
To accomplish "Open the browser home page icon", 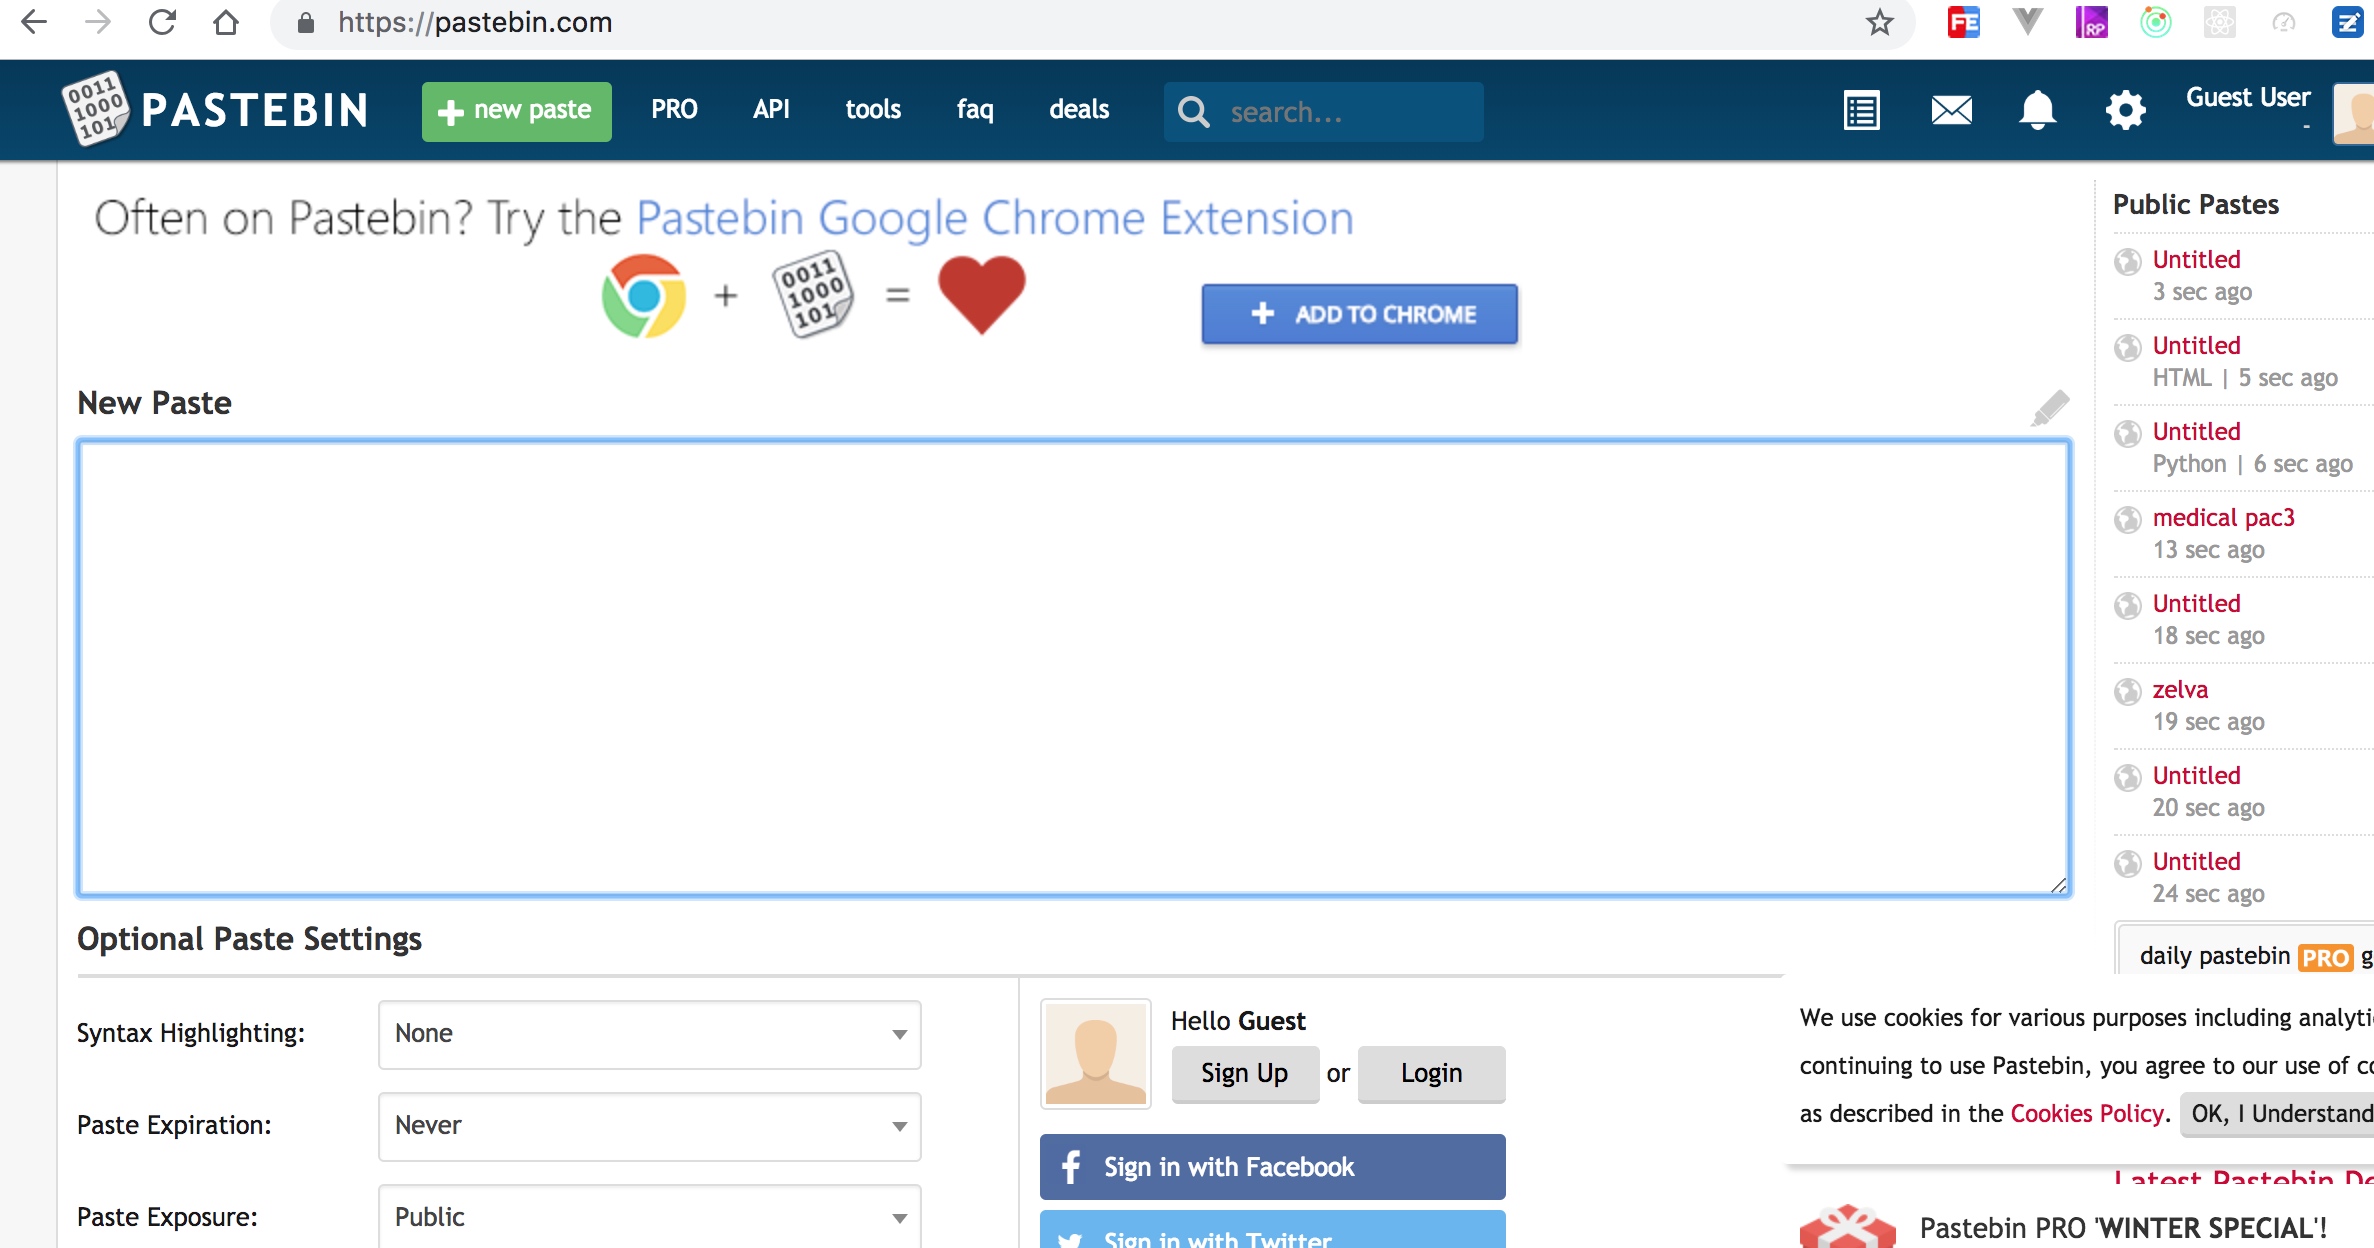I will tap(226, 22).
